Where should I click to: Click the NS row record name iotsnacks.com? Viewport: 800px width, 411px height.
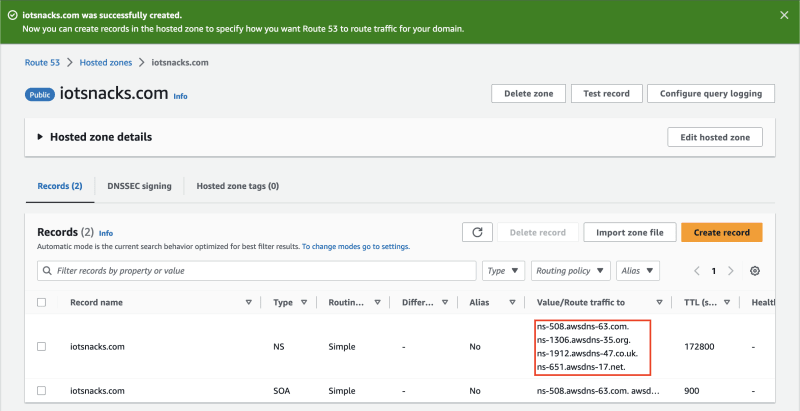pyautogui.click(x=97, y=347)
